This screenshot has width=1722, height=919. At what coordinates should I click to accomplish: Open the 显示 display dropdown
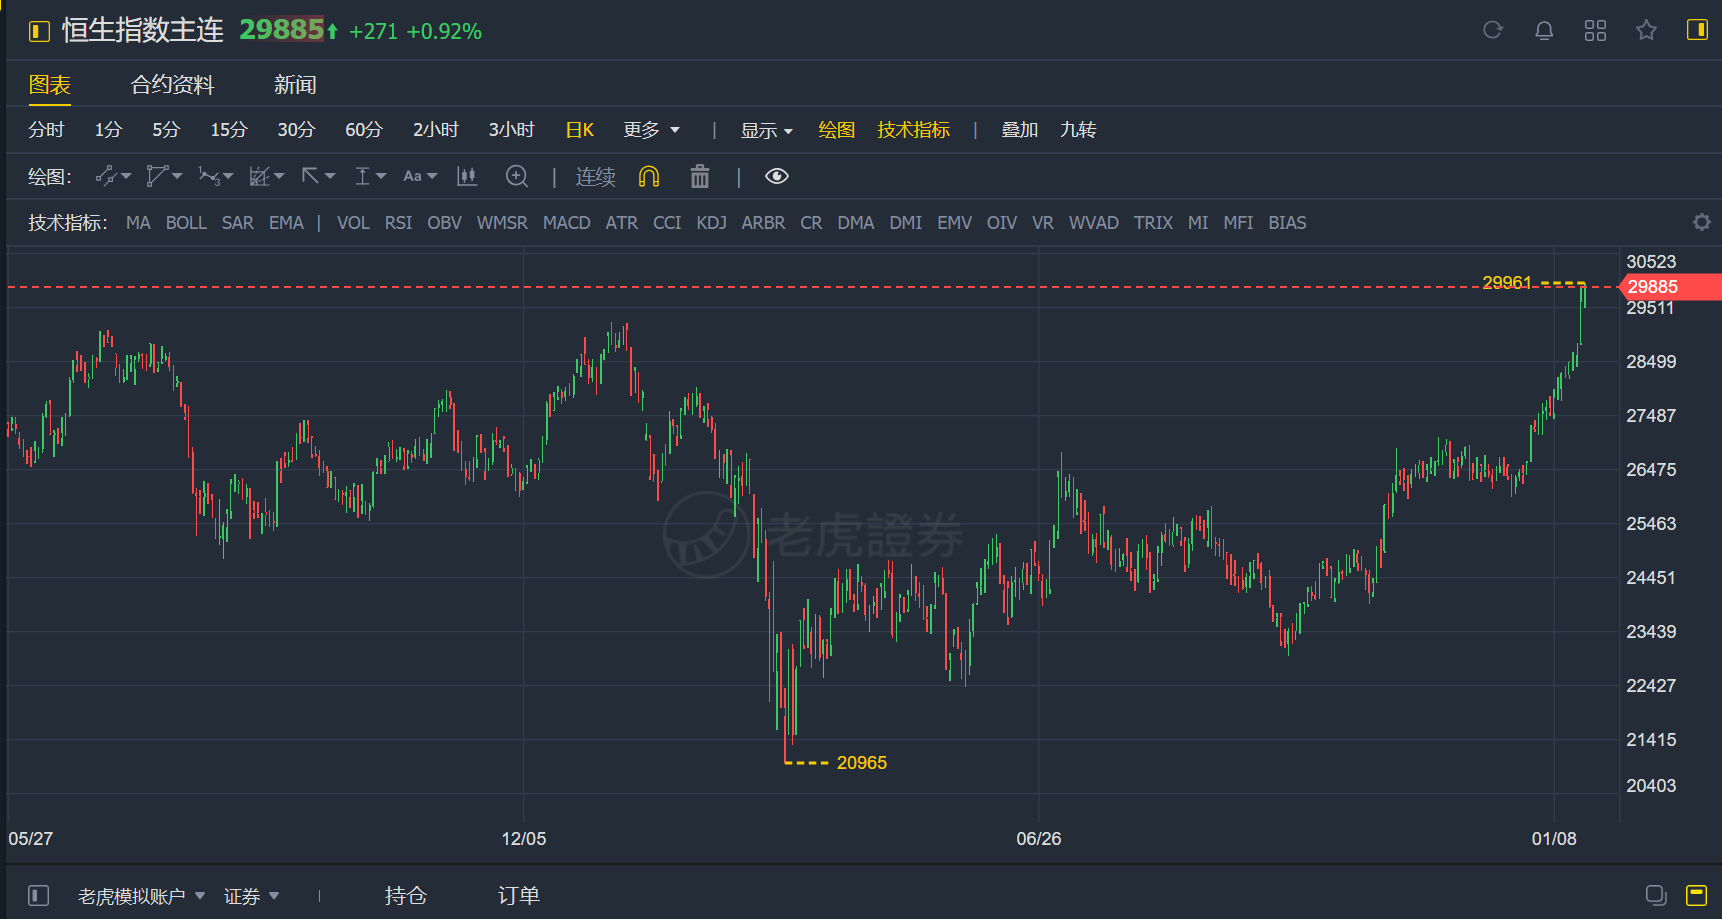click(766, 130)
